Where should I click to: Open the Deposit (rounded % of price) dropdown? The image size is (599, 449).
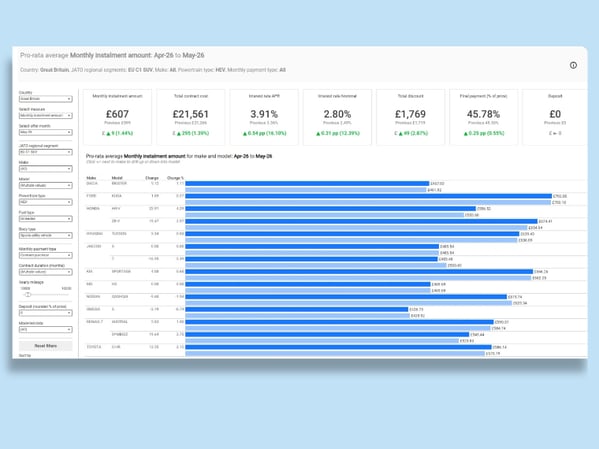tap(45, 313)
